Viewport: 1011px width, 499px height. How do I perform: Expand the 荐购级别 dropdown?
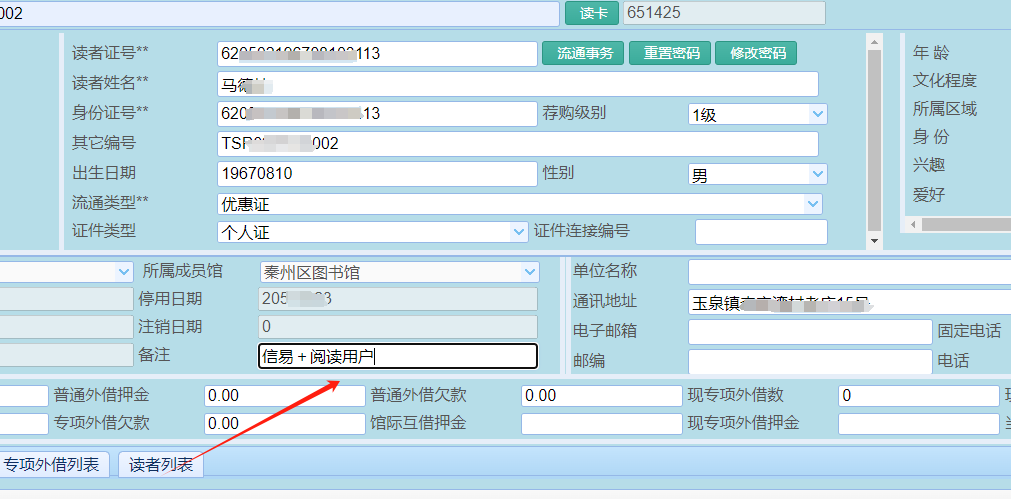click(817, 114)
